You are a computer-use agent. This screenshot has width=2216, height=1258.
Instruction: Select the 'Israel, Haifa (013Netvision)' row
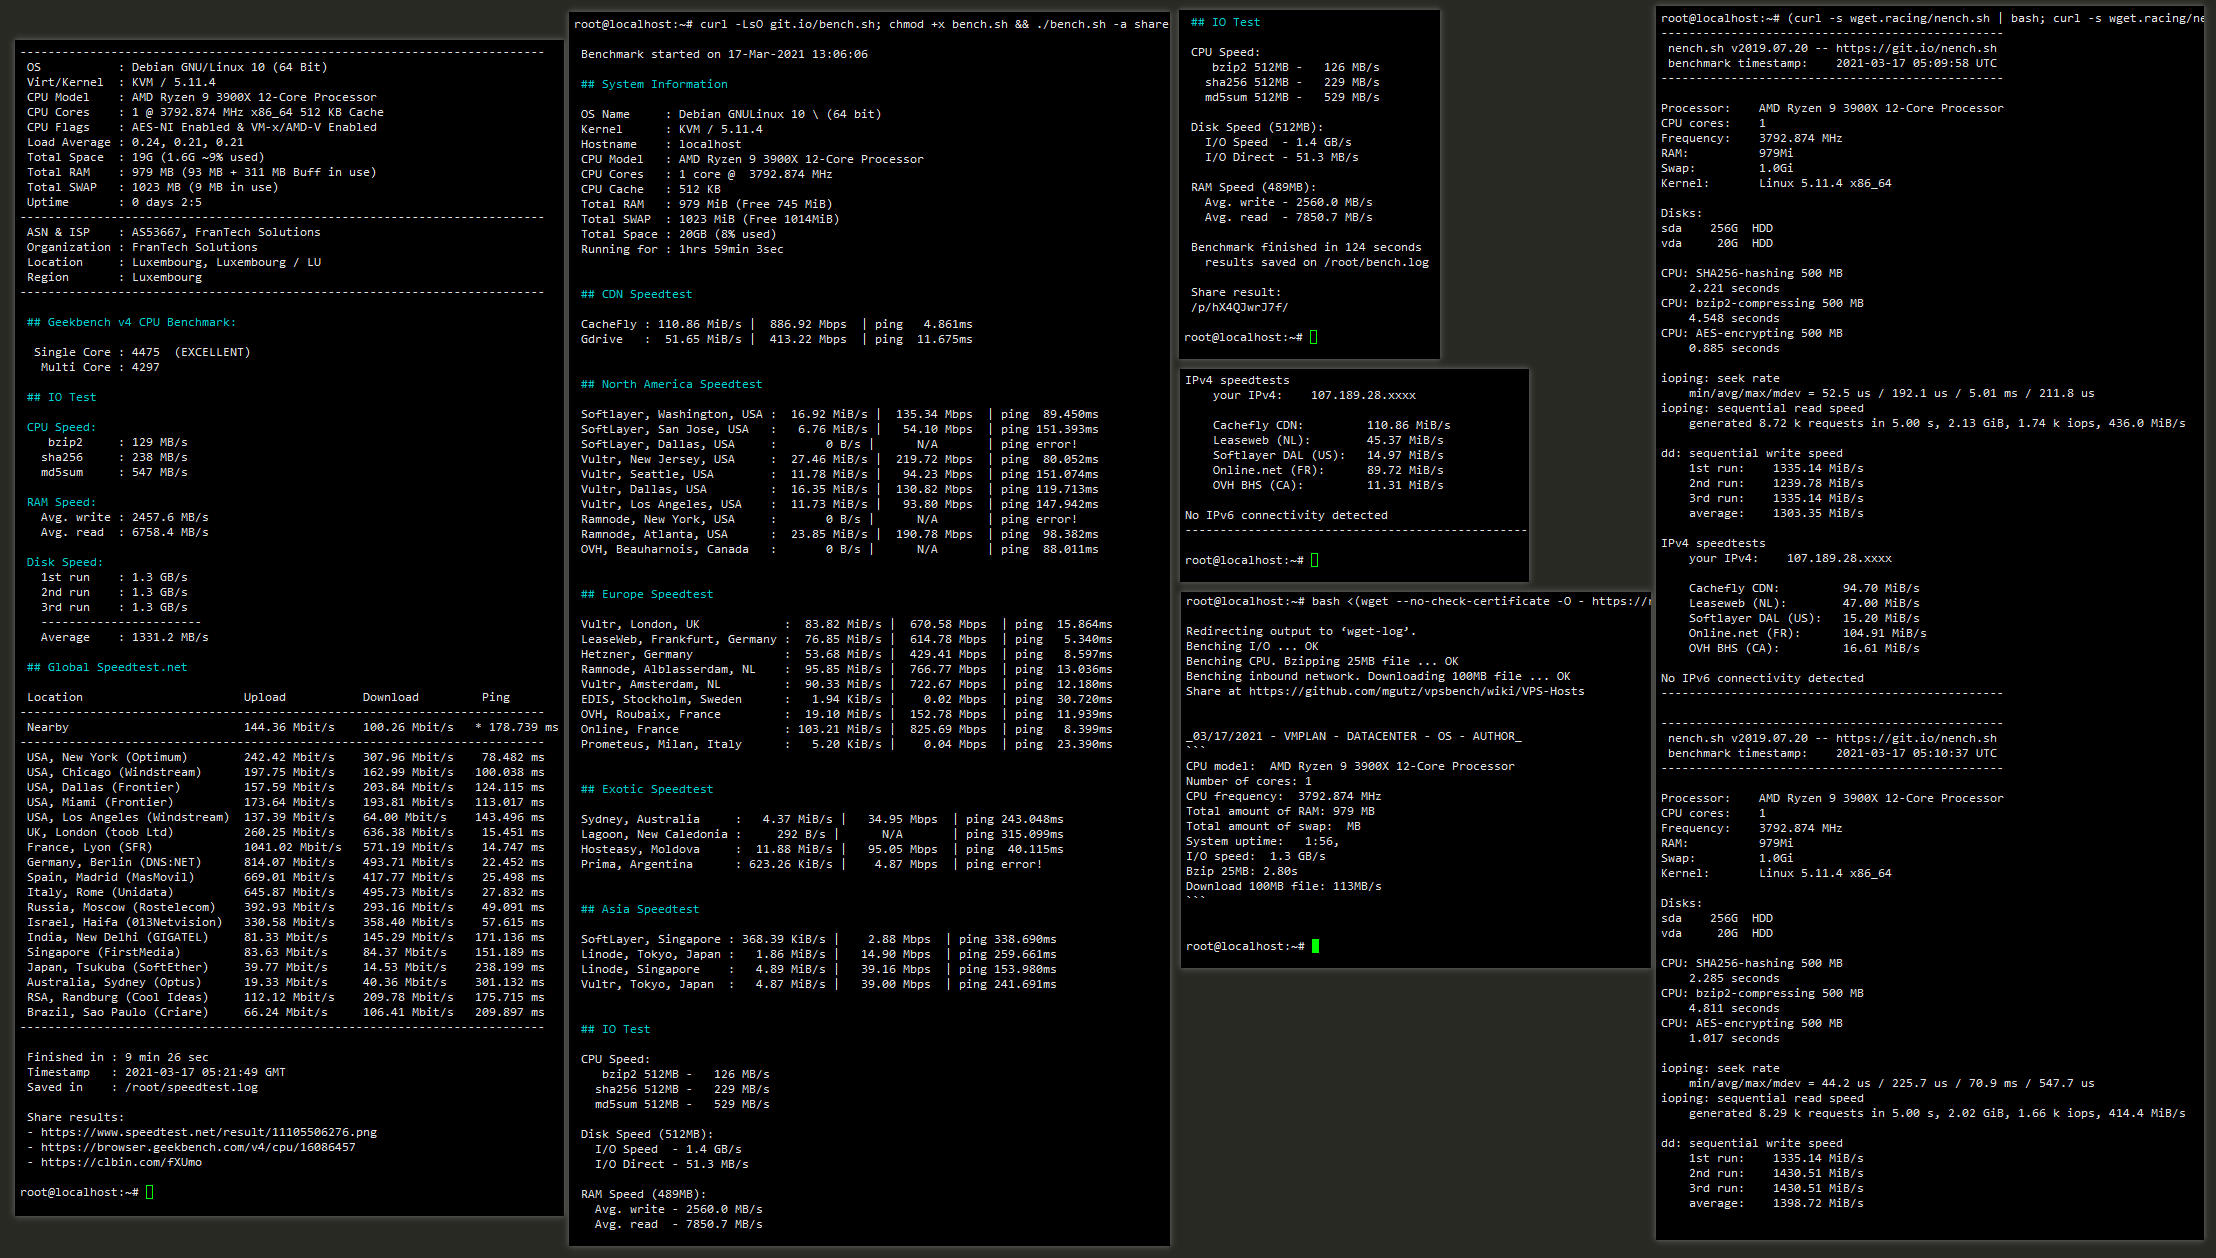pyautogui.click(x=286, y=922)
